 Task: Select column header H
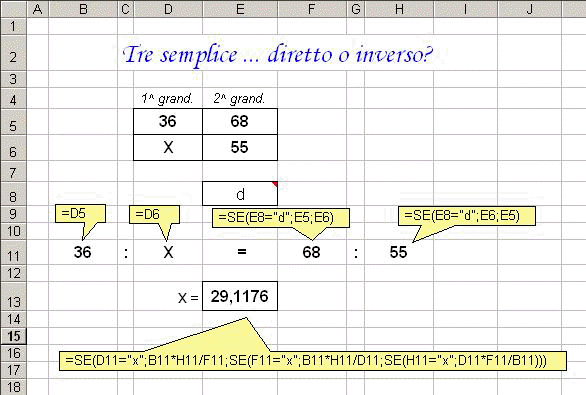399,9
